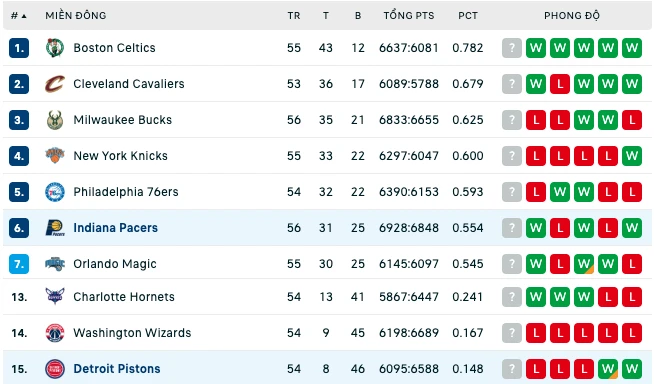This screenshot has width=654, height=384.
Task: Click the red L badge in Cleveland Cavaliers row
Action: 560,84
